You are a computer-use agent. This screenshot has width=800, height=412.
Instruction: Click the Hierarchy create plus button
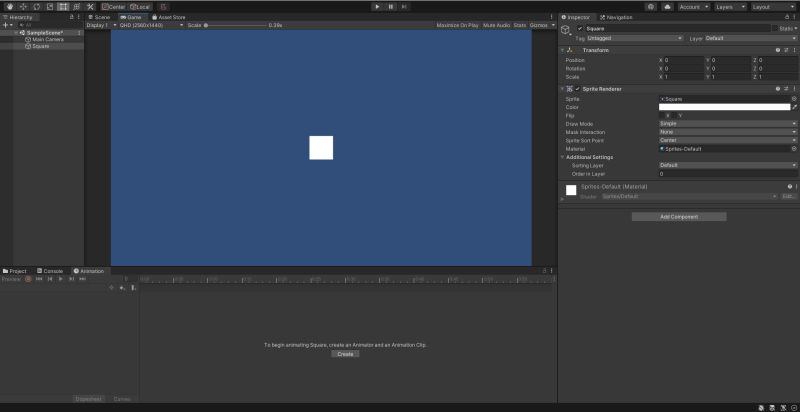click(x=7, y=25)
